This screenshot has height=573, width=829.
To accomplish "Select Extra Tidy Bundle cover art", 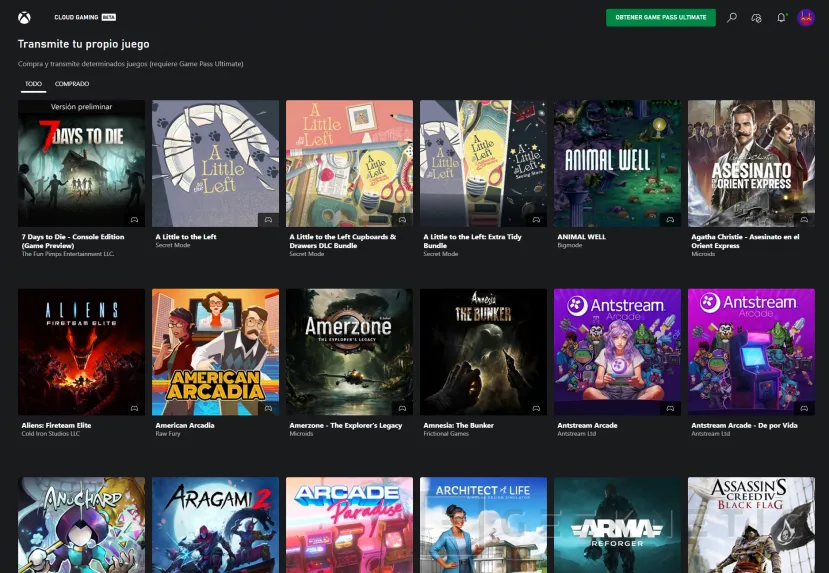I will tap(483, 163).
